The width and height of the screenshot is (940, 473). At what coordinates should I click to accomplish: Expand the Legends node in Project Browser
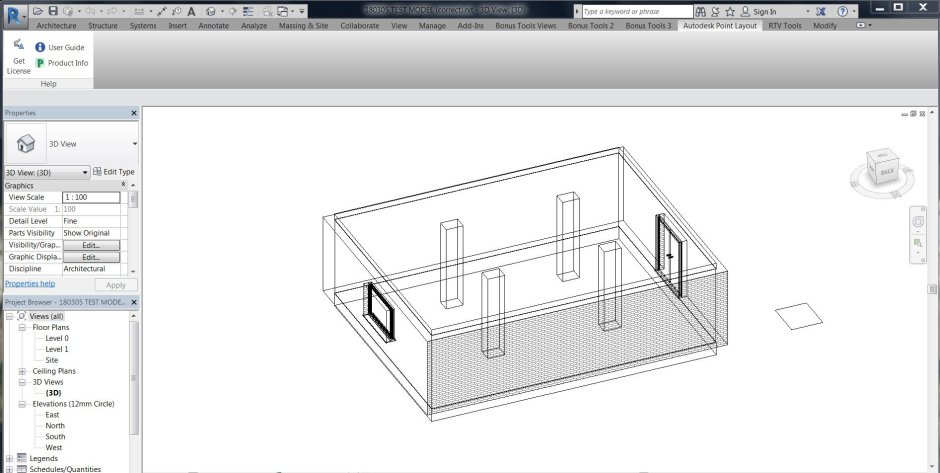(9, 458)
